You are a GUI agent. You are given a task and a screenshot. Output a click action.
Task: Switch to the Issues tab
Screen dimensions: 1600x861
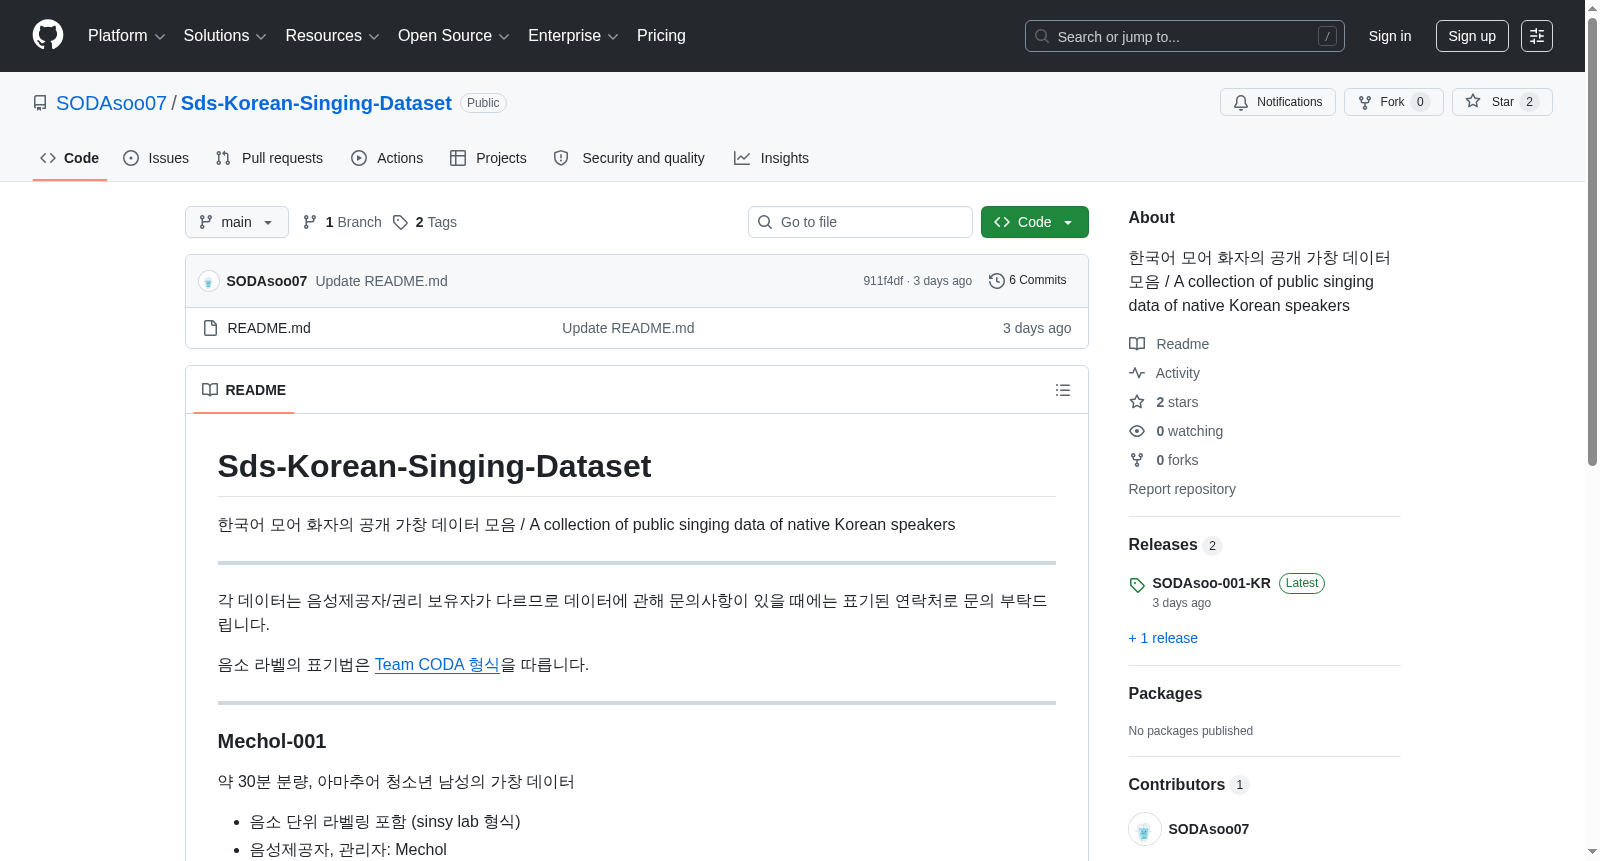(156, 158)
